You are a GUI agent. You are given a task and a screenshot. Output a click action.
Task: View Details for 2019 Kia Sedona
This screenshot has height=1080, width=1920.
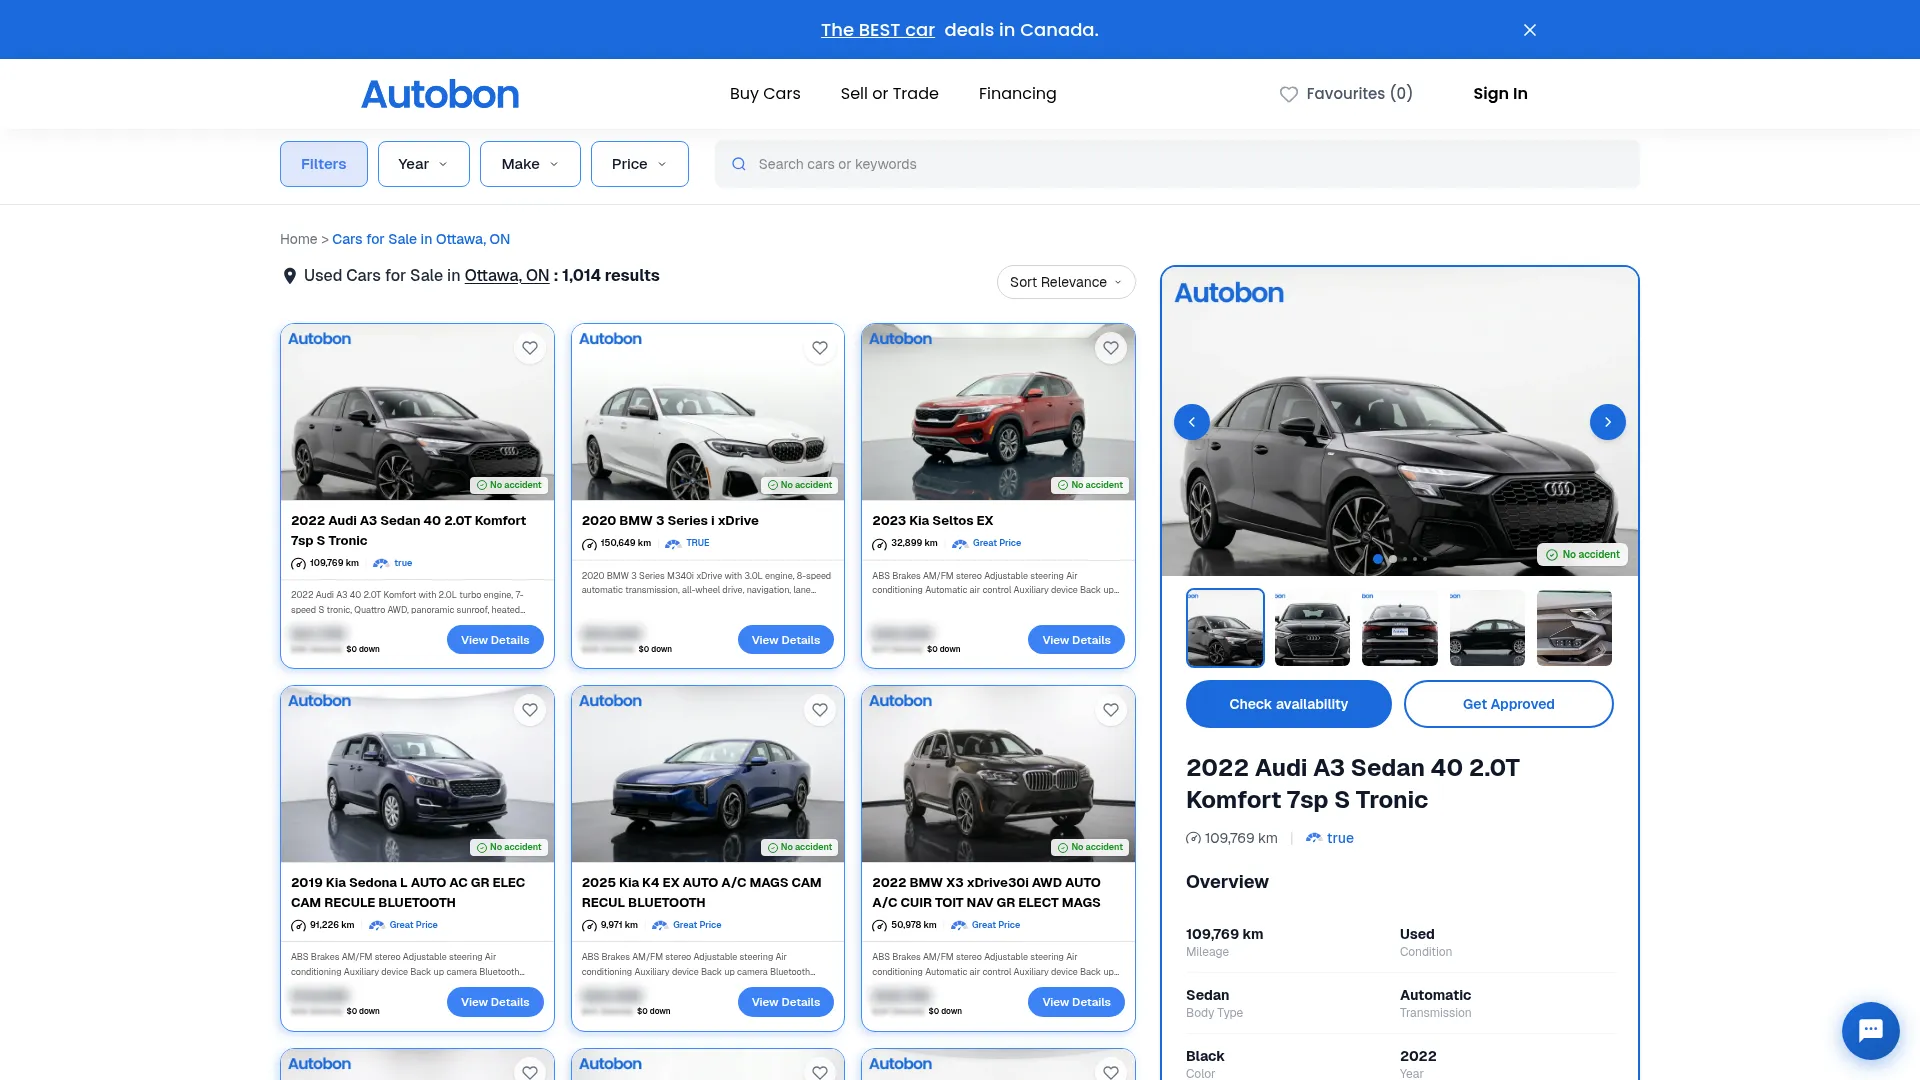tap(495, 1002)
